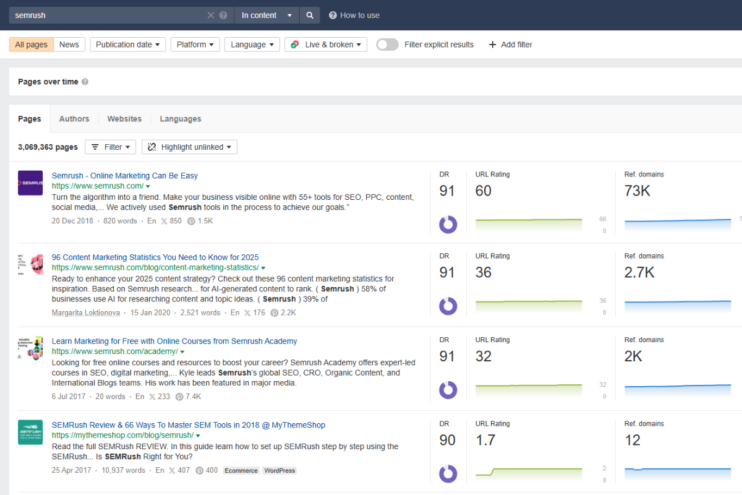Image resolution: width=742 pixels, height=495 pixels.
Task: Open the search field help question mark
Action: [x=223, y=15]
